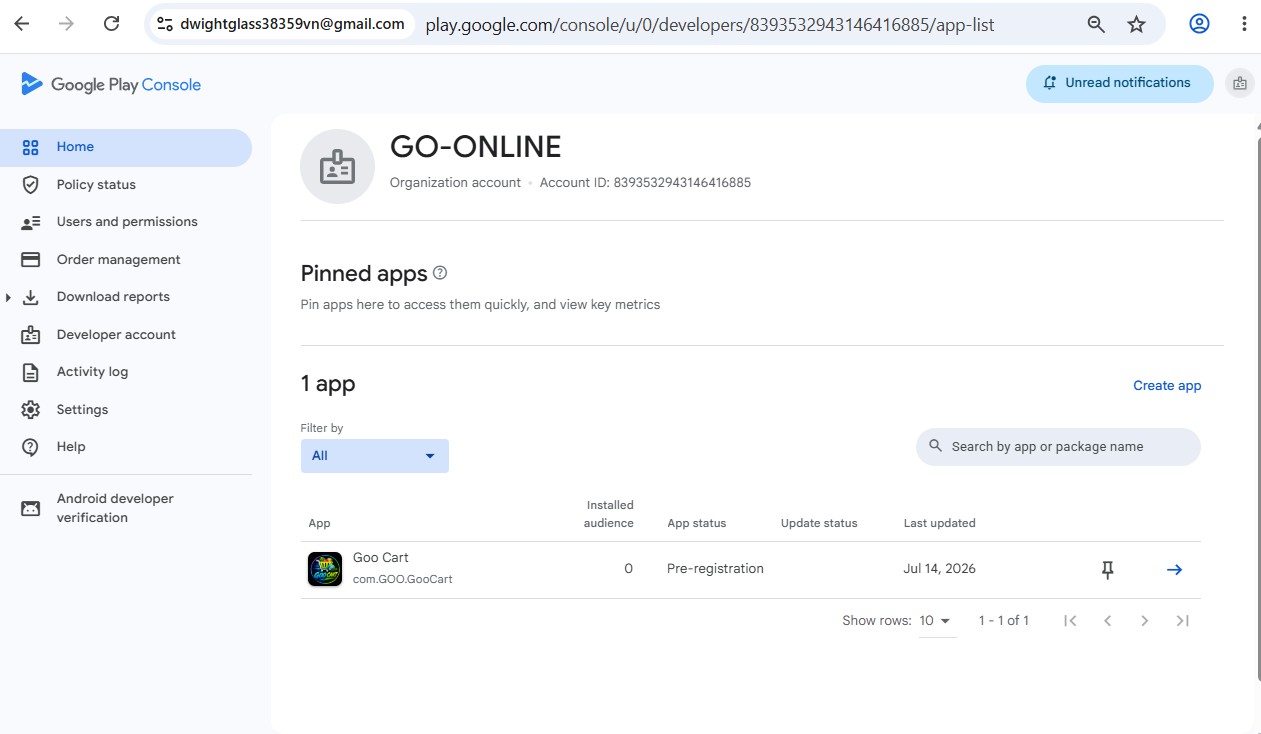Click the page vertical scrollbar
This screenshot has width=1261, height=734.
click(x=1257, y=410)
